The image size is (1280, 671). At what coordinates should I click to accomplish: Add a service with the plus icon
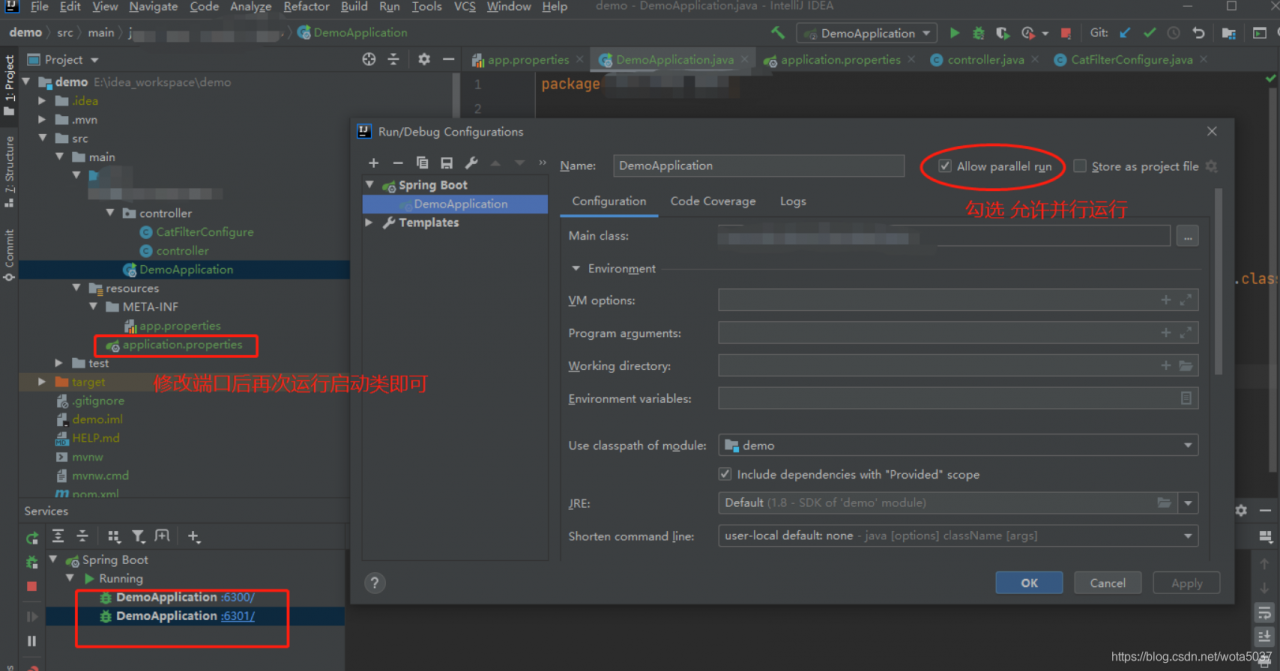(193, 537)
